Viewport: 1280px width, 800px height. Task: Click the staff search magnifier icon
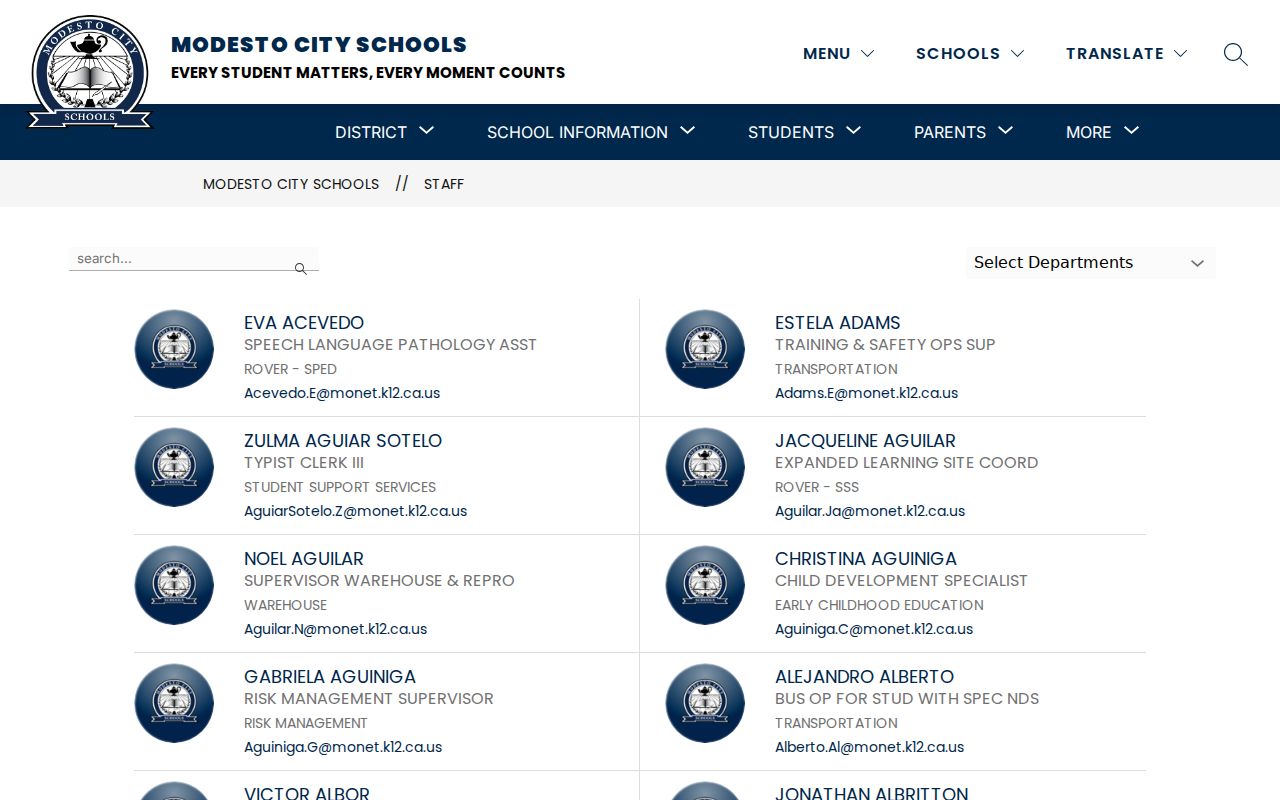[300, 268]
